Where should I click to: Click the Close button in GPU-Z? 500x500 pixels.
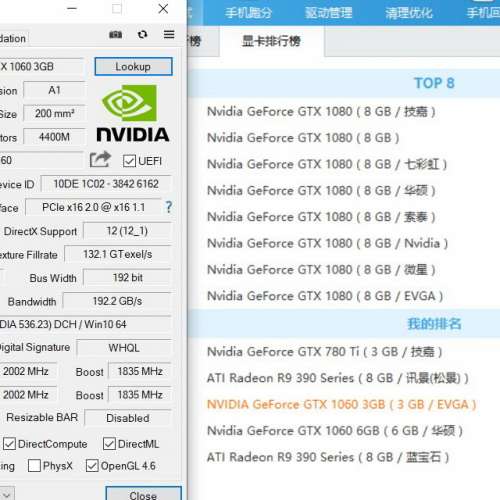[x=143, y=494]
